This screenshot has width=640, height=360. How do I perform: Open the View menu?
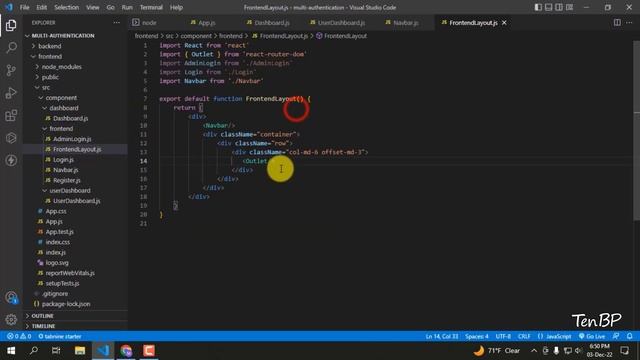pos(93,7)
